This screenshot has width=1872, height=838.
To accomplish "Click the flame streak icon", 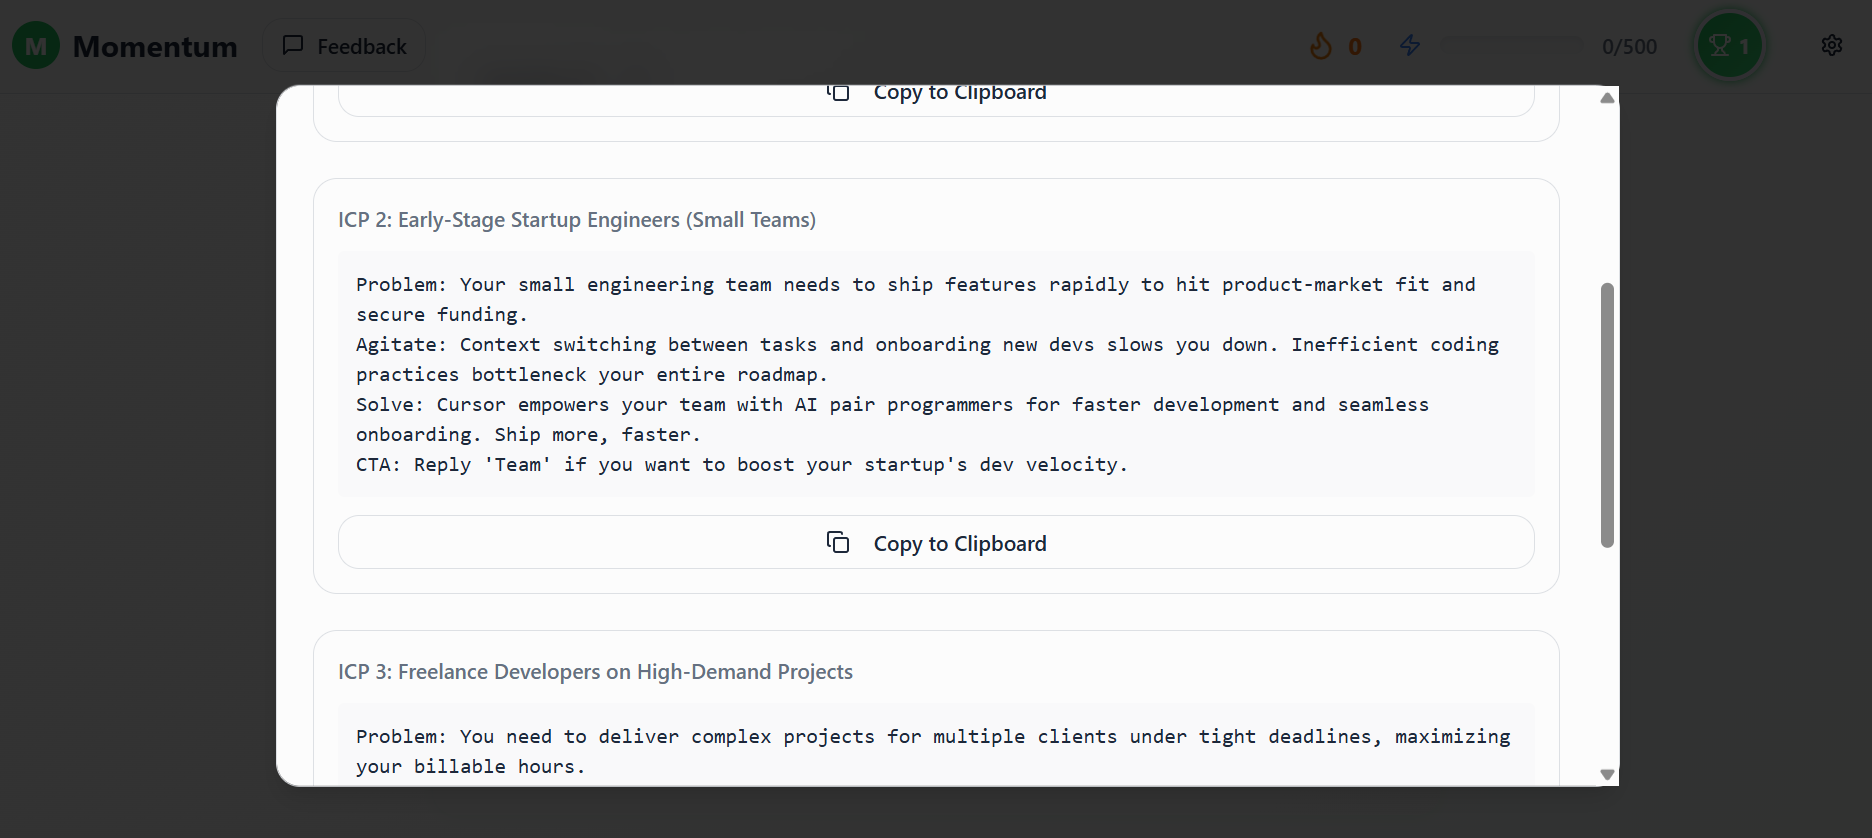I will [1321, 46].
